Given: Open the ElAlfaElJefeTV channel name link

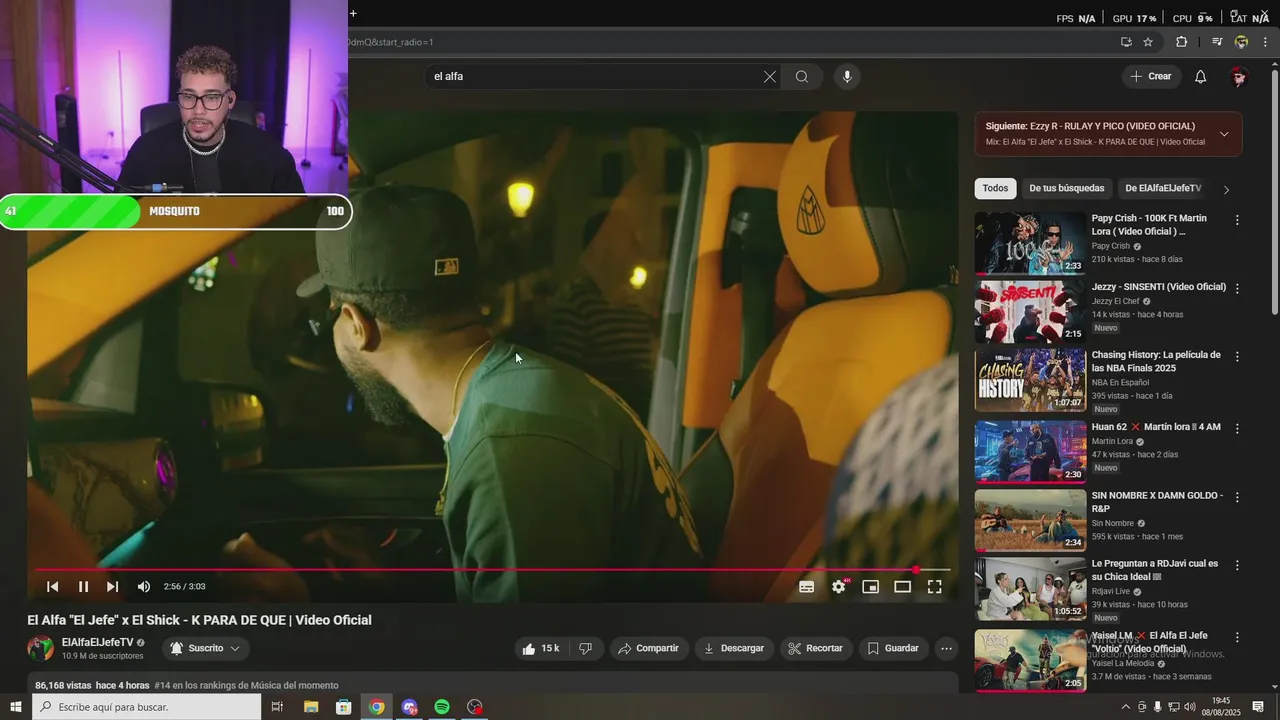Looking at the screenshot, I should coord(97,642).
